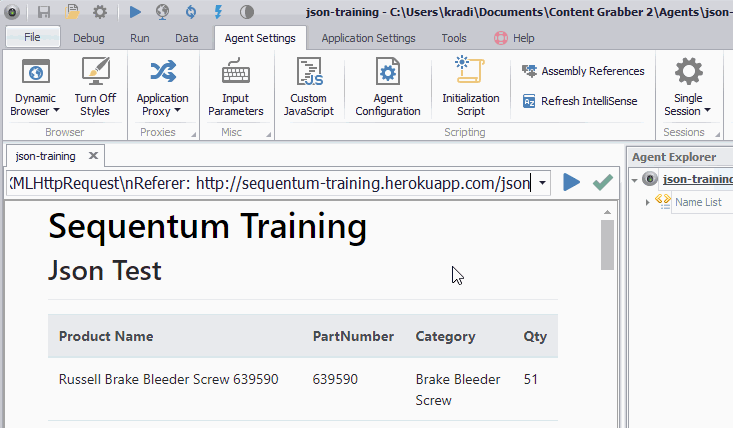
Task: Open Agent Configuration settings
Action: (388, 73)
